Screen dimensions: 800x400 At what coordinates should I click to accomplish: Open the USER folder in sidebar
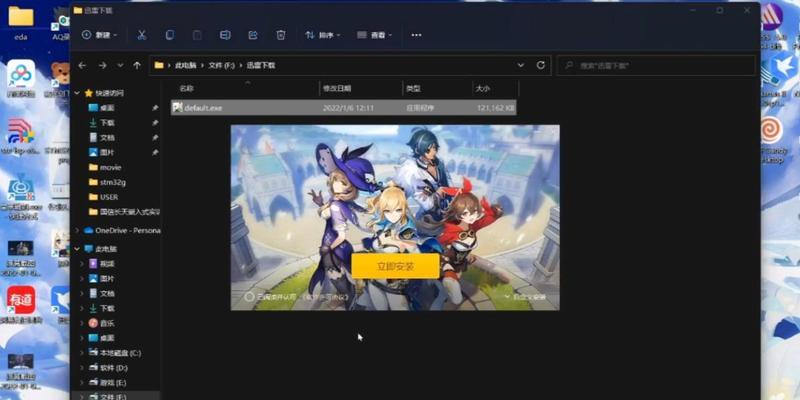(104, 196)
